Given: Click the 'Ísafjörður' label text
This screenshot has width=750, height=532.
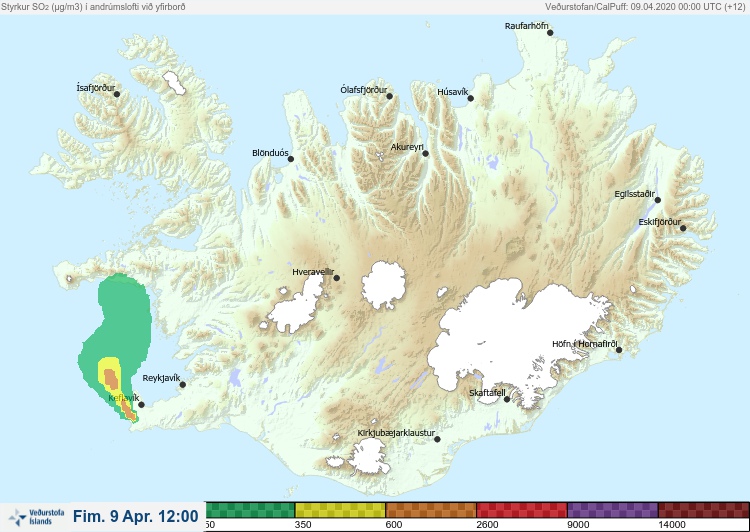Looking at the screenshot, I should (x=96, y=88).
